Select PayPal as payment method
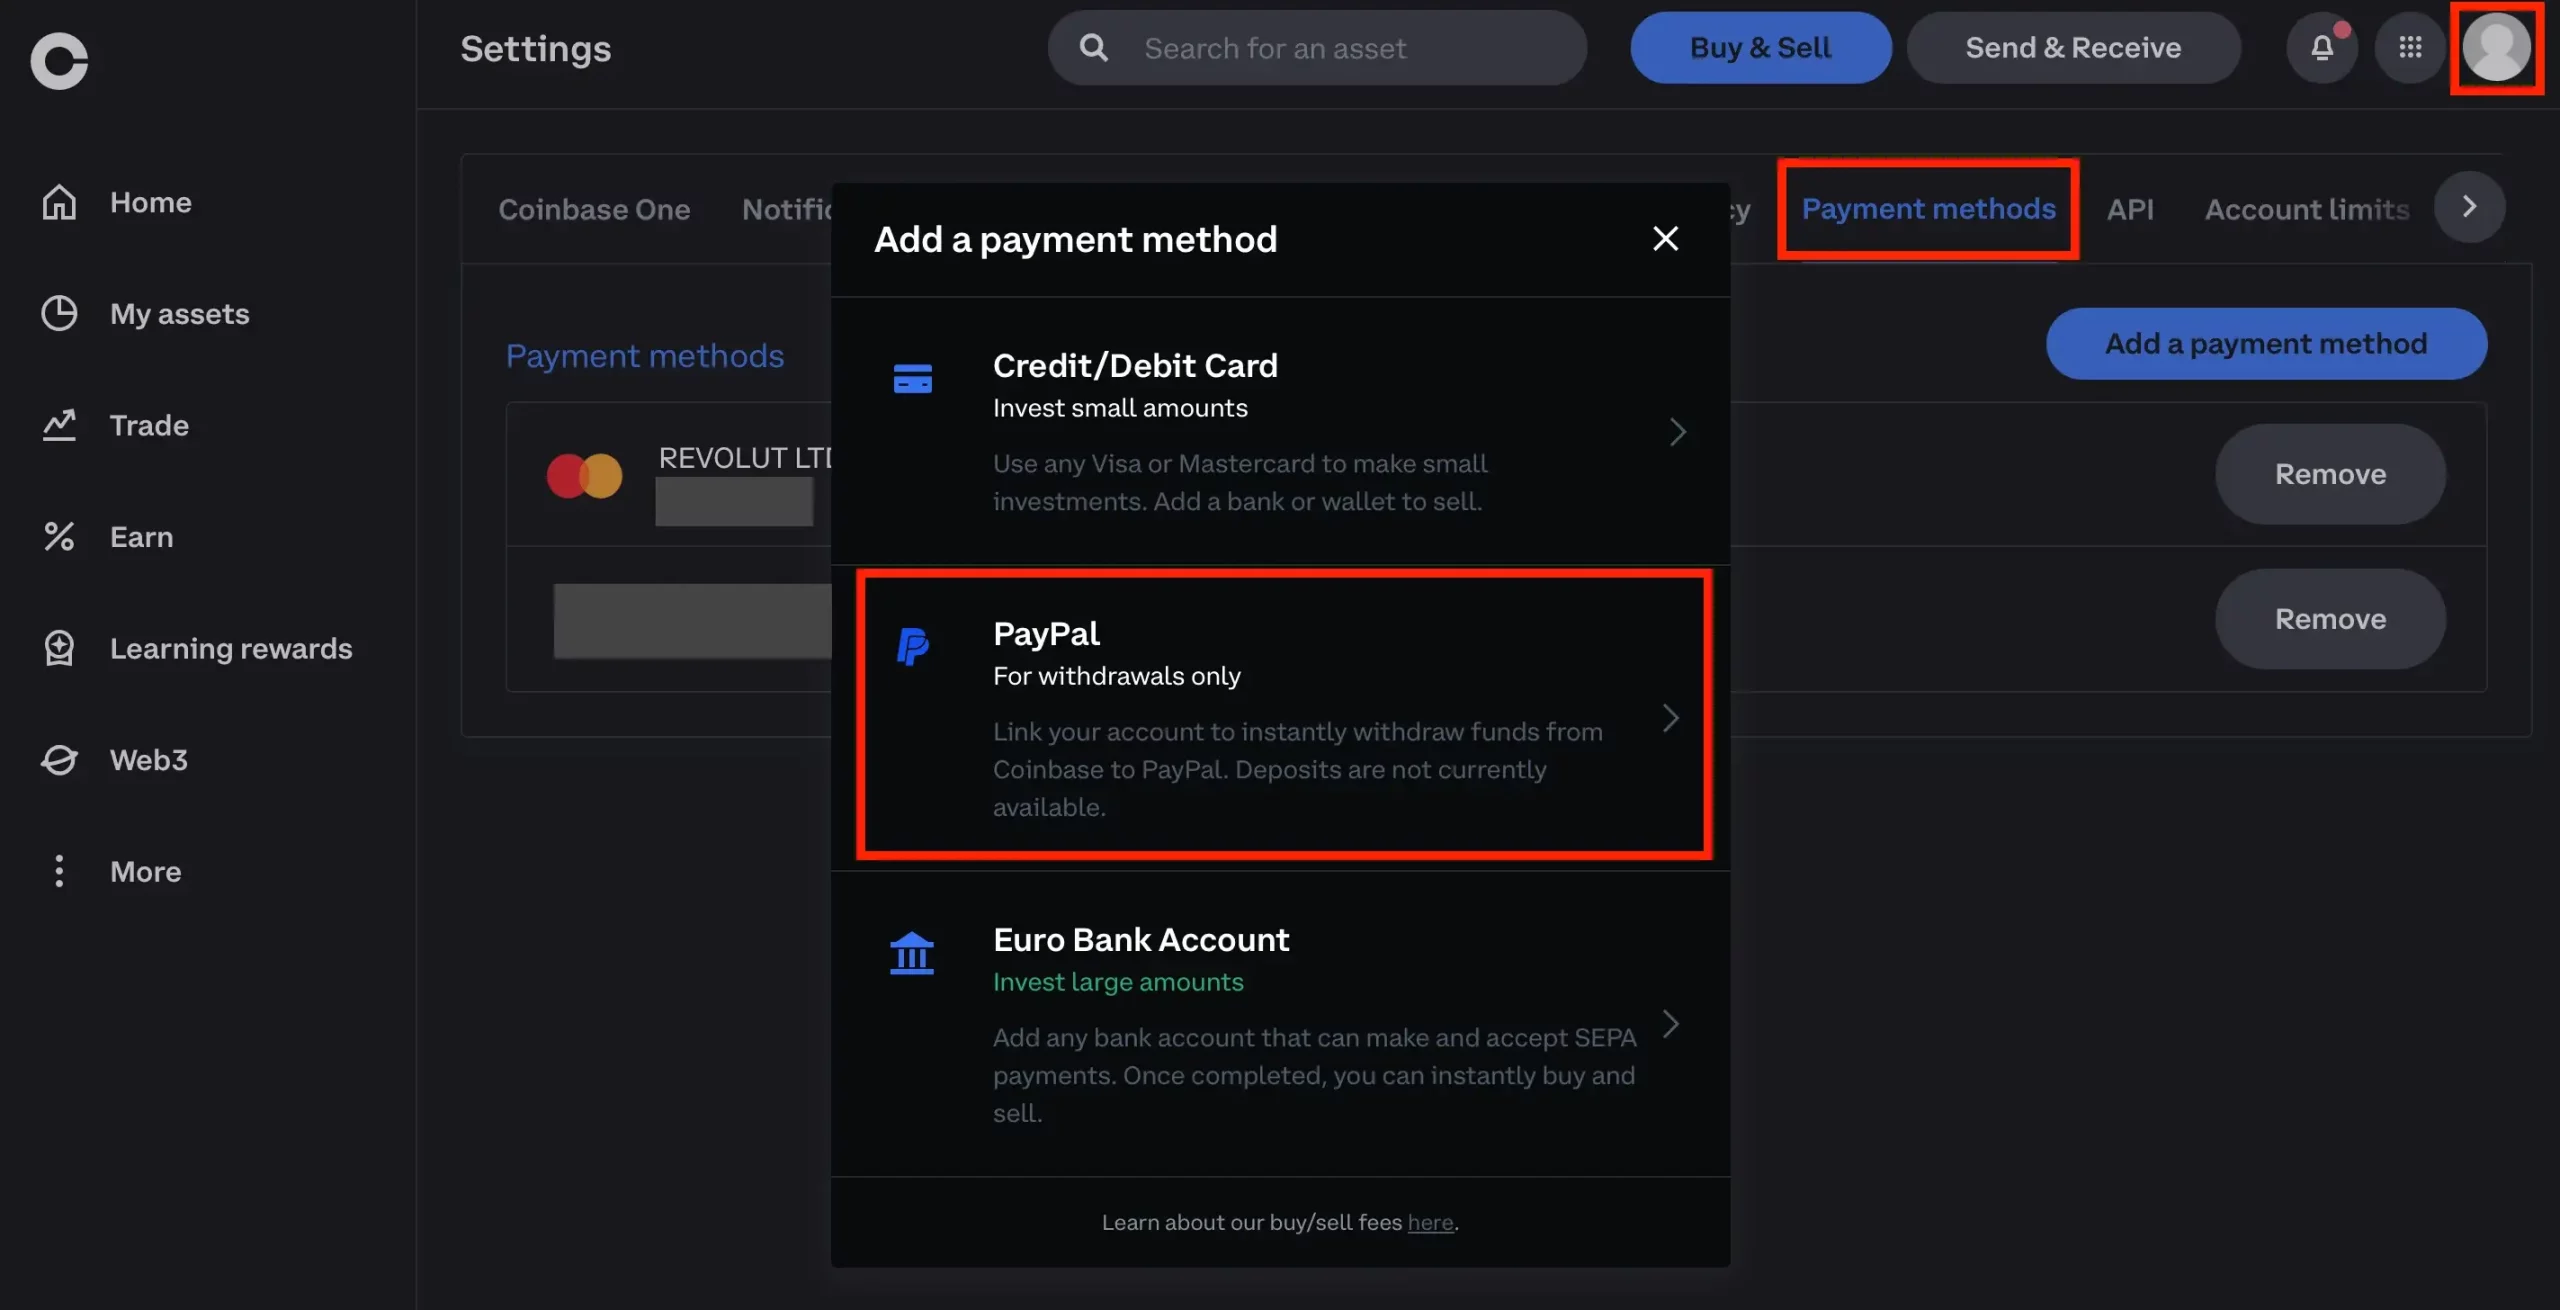This screenshot has width=2560, height=1310. [x=1281, y=713]
